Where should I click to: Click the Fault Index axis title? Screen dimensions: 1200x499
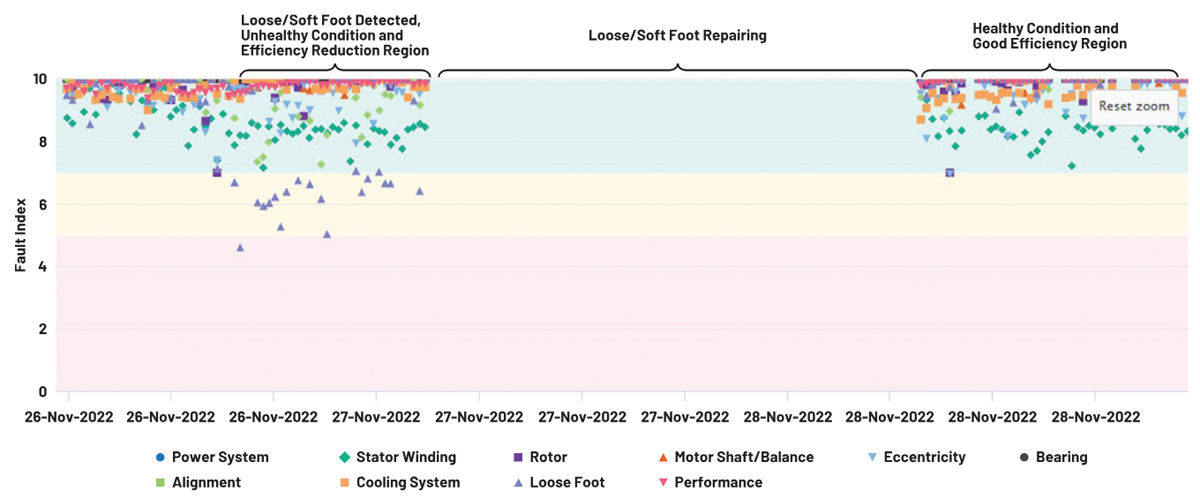click(19, 235)
